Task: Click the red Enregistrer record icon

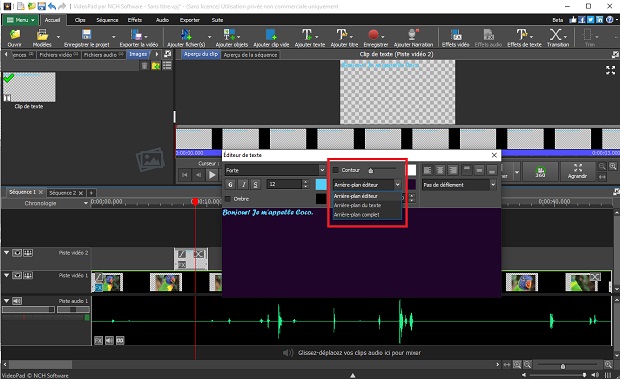Action: [x=374, y=35]
